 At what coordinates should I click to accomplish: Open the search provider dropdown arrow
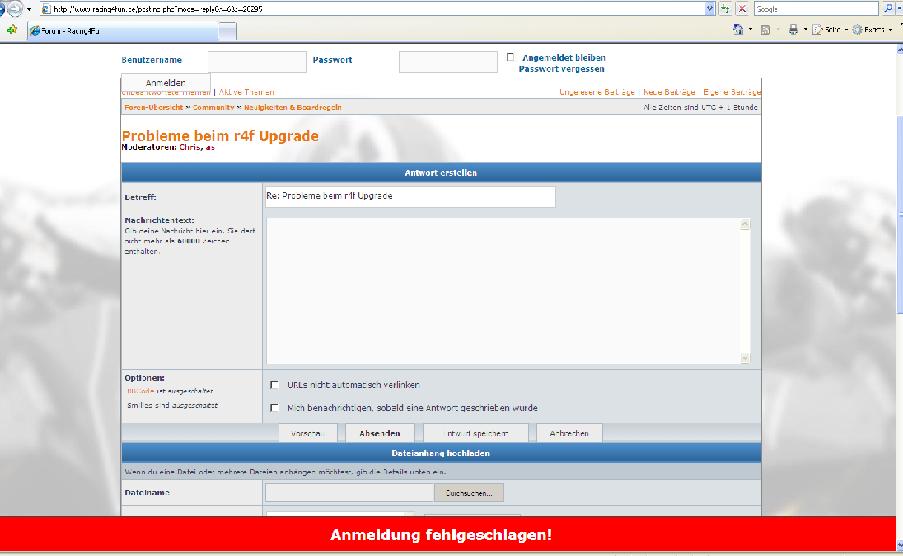897,9
